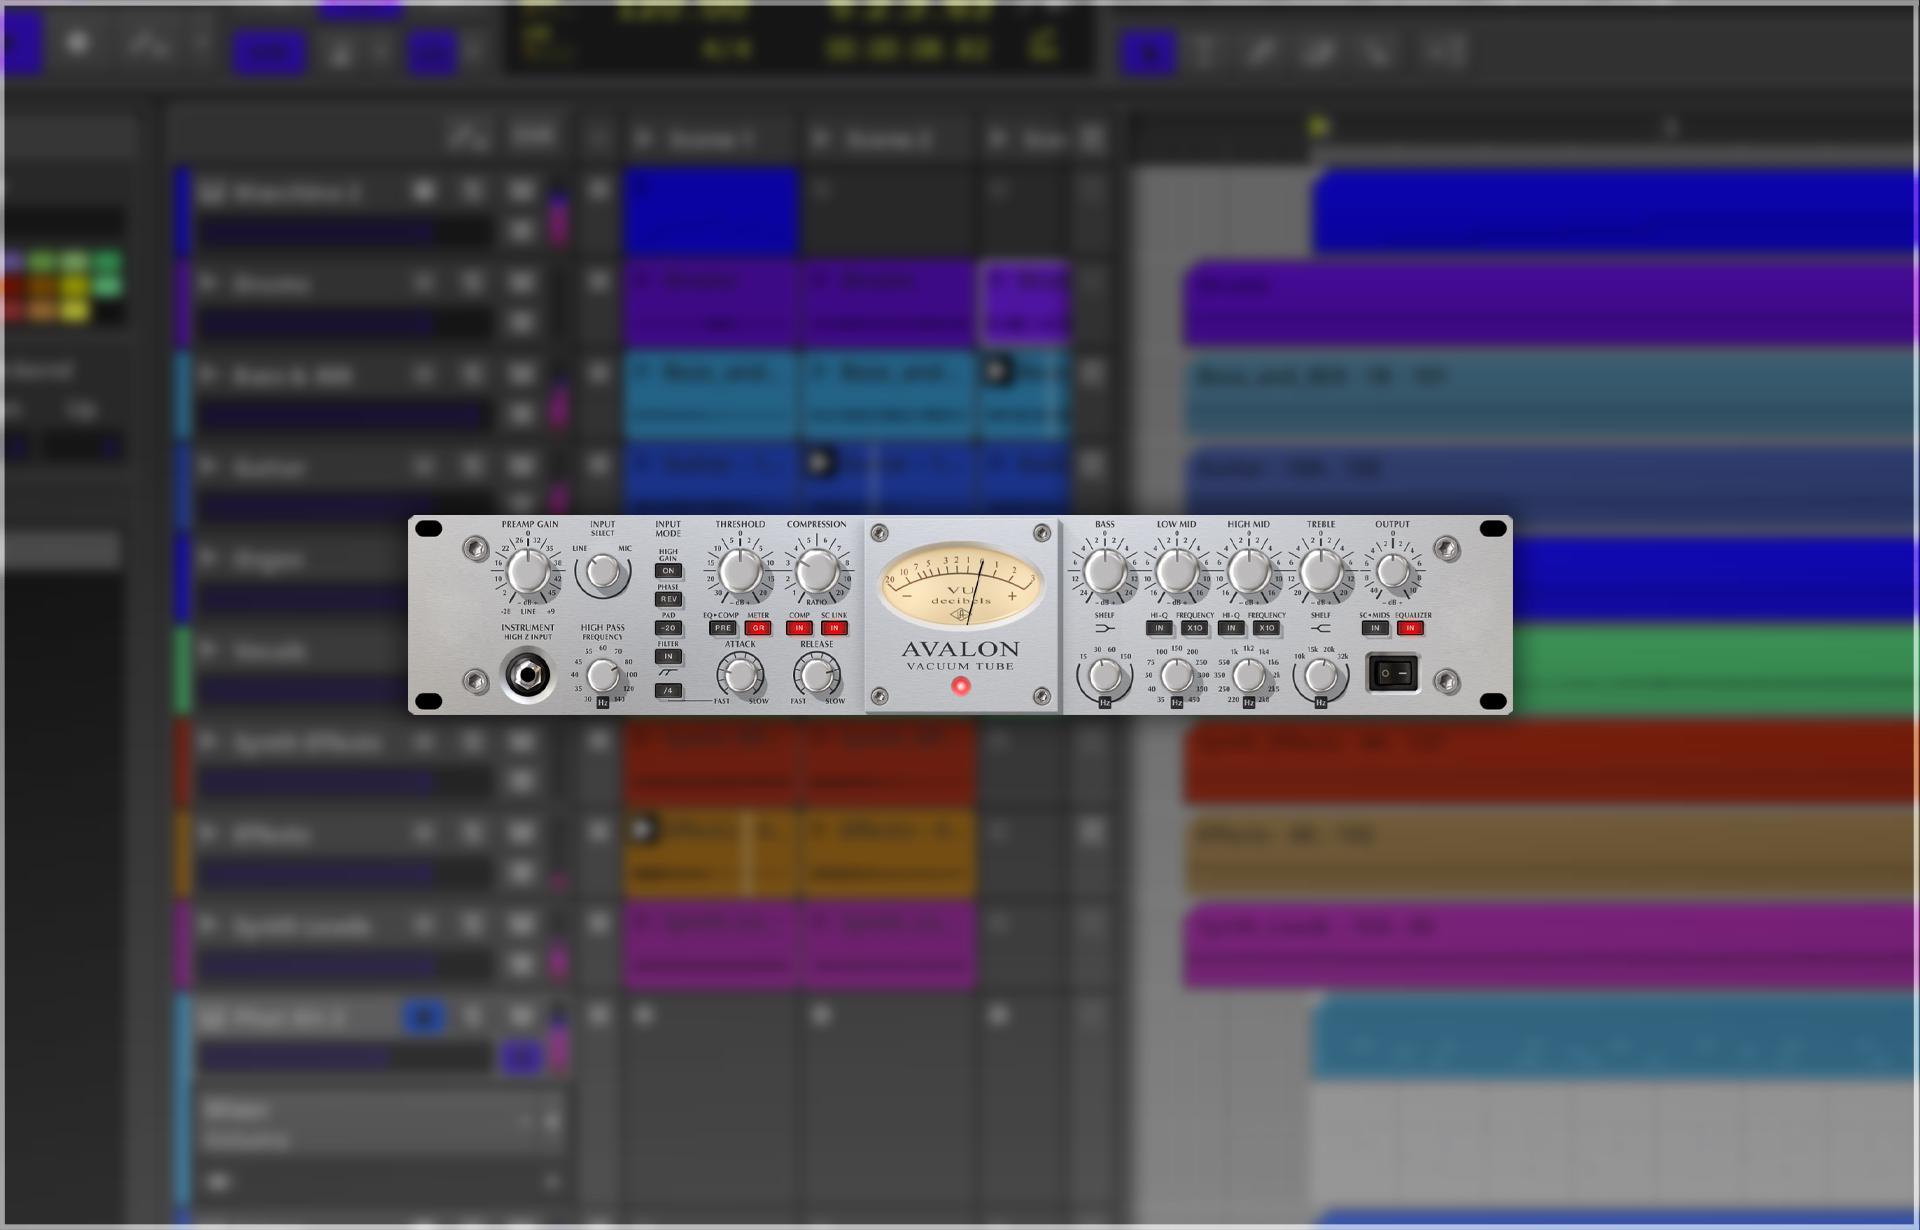Toggle the SC LINK IN button

pos(834,628)
